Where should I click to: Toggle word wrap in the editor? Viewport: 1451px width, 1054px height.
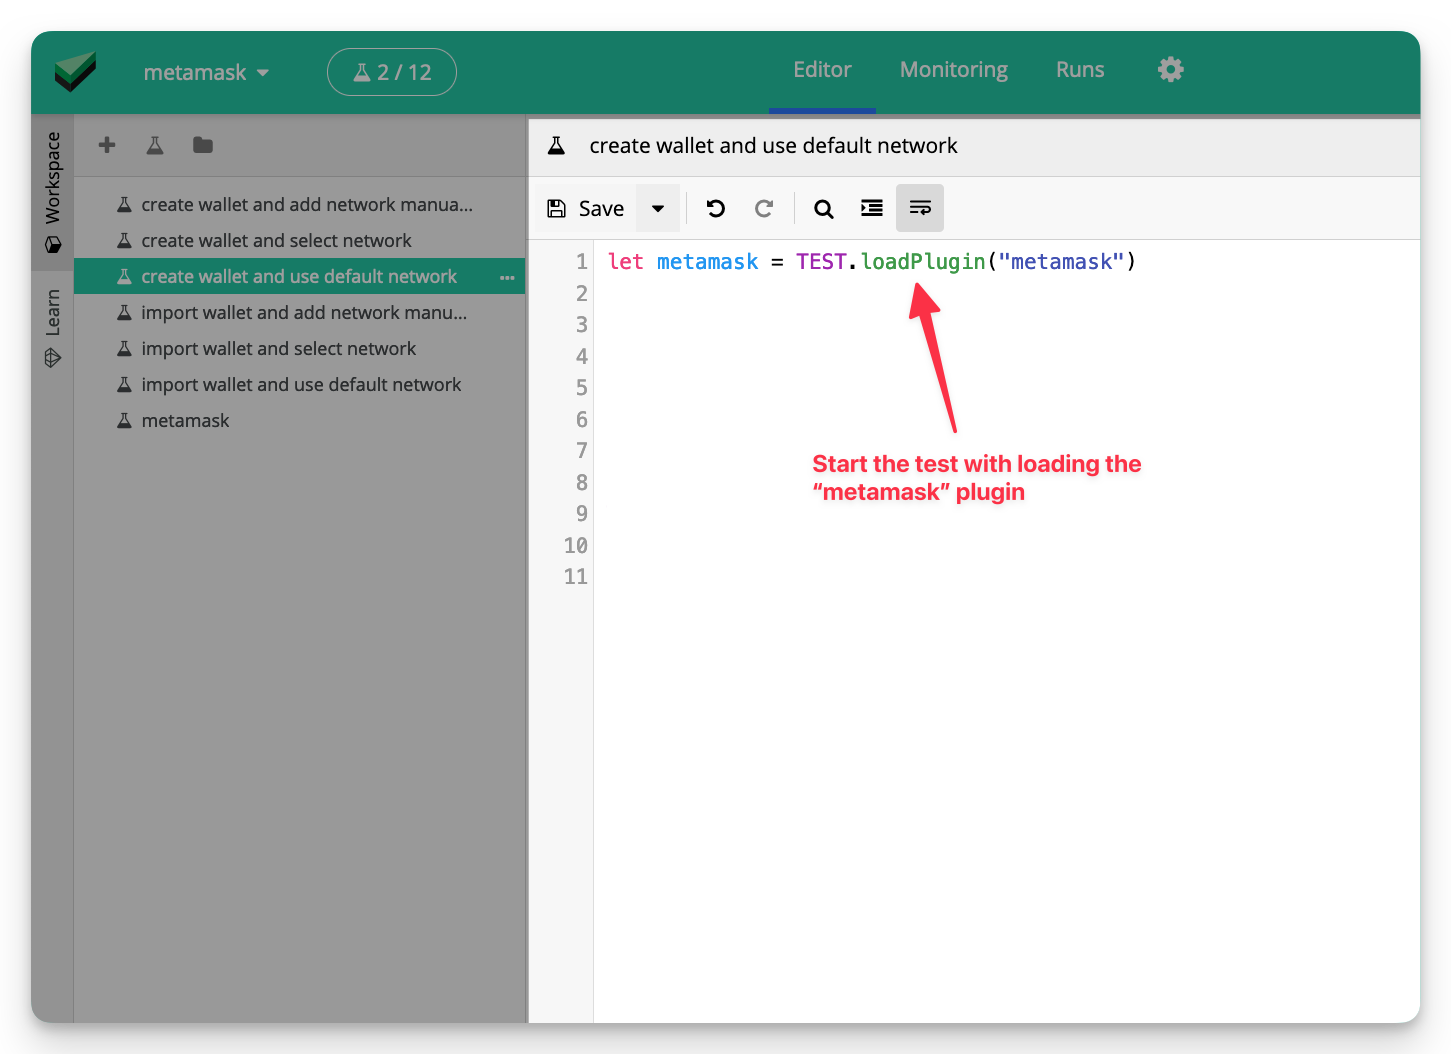(x=920, y=208)
